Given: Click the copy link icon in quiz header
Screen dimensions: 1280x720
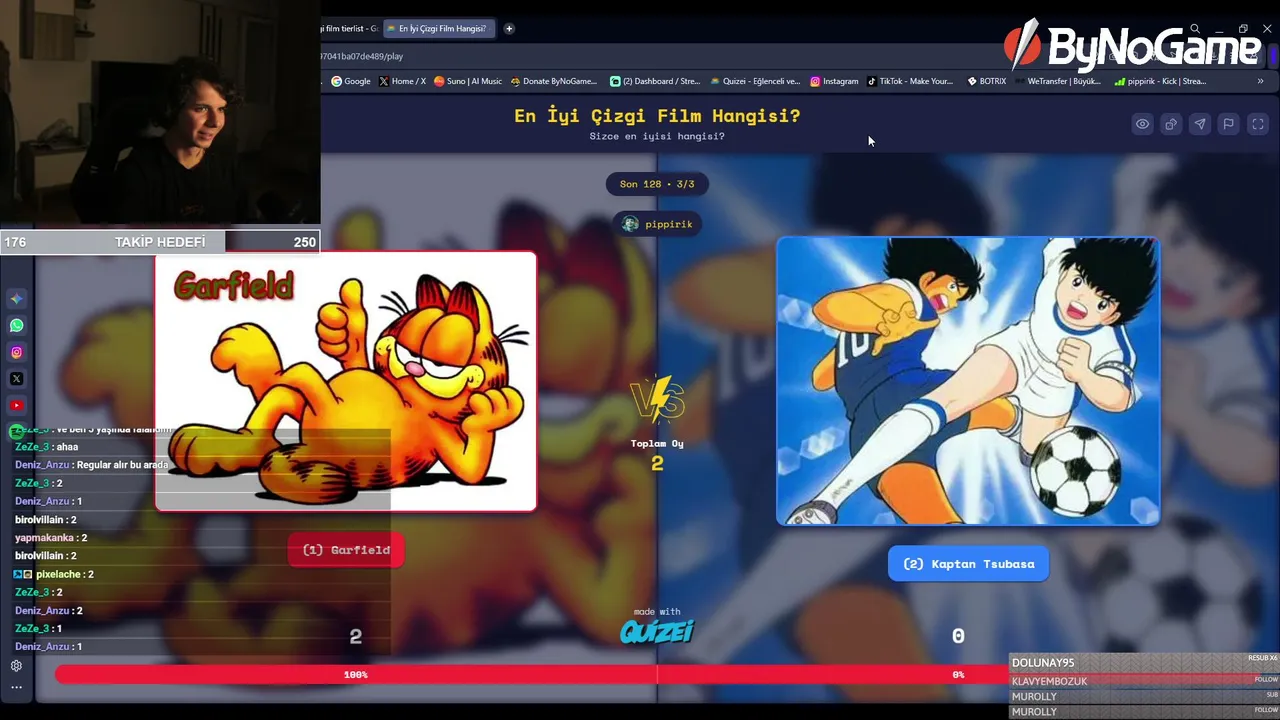Looking at the screenshot, I should tap(1171, 124).
